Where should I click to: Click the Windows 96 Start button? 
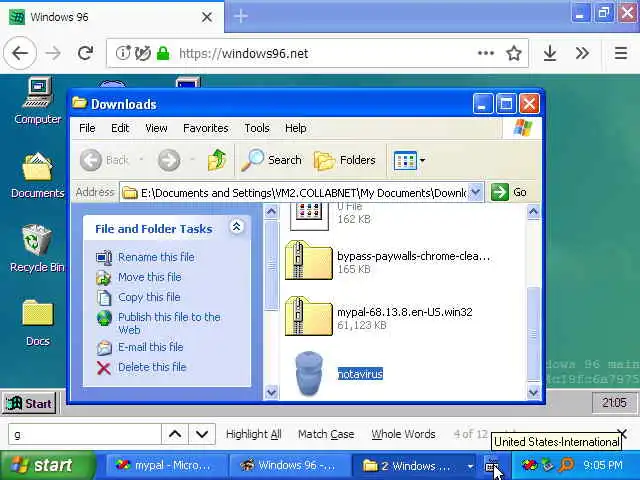29,403
